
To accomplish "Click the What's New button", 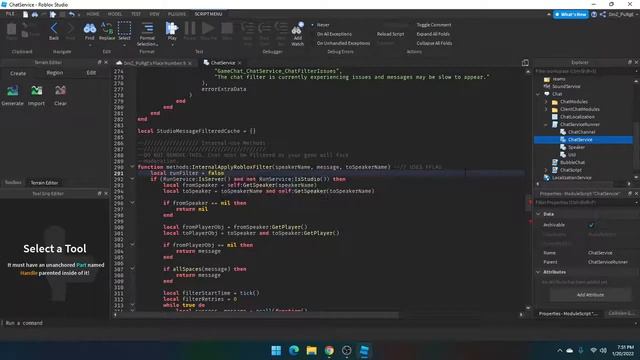I will 571,14.
